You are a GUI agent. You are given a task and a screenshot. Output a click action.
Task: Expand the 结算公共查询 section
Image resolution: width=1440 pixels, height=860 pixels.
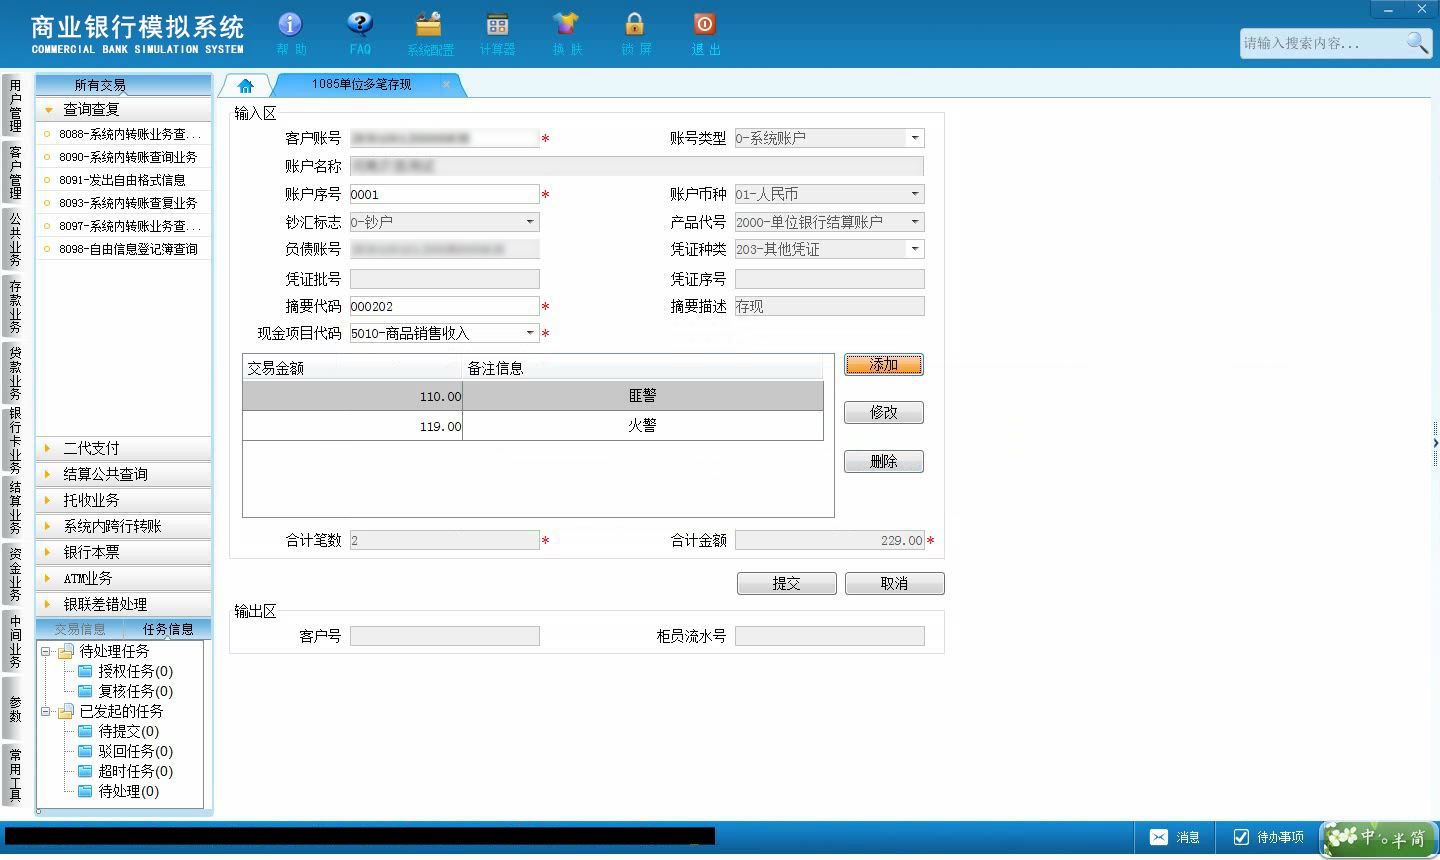coord(124,474)
